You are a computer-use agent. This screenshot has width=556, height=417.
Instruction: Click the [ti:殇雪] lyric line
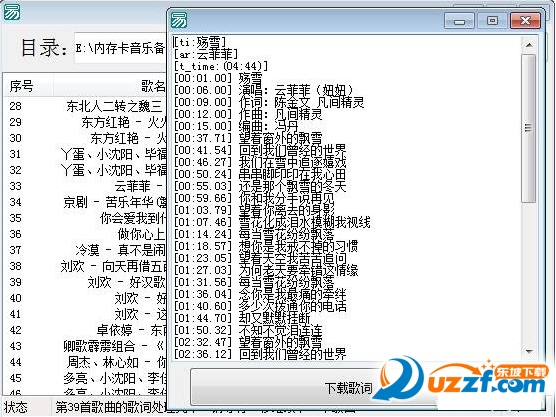pos(200,42)
